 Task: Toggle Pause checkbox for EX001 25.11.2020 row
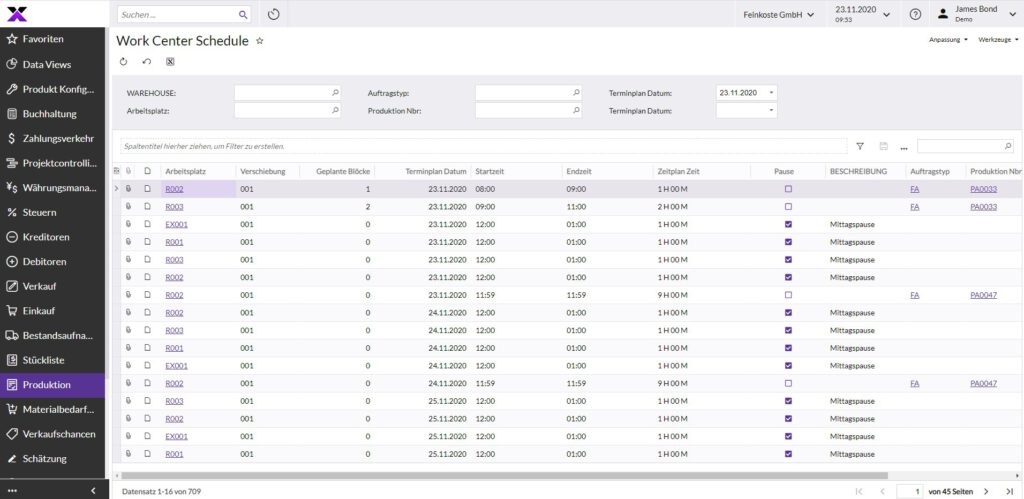[788, 436]
